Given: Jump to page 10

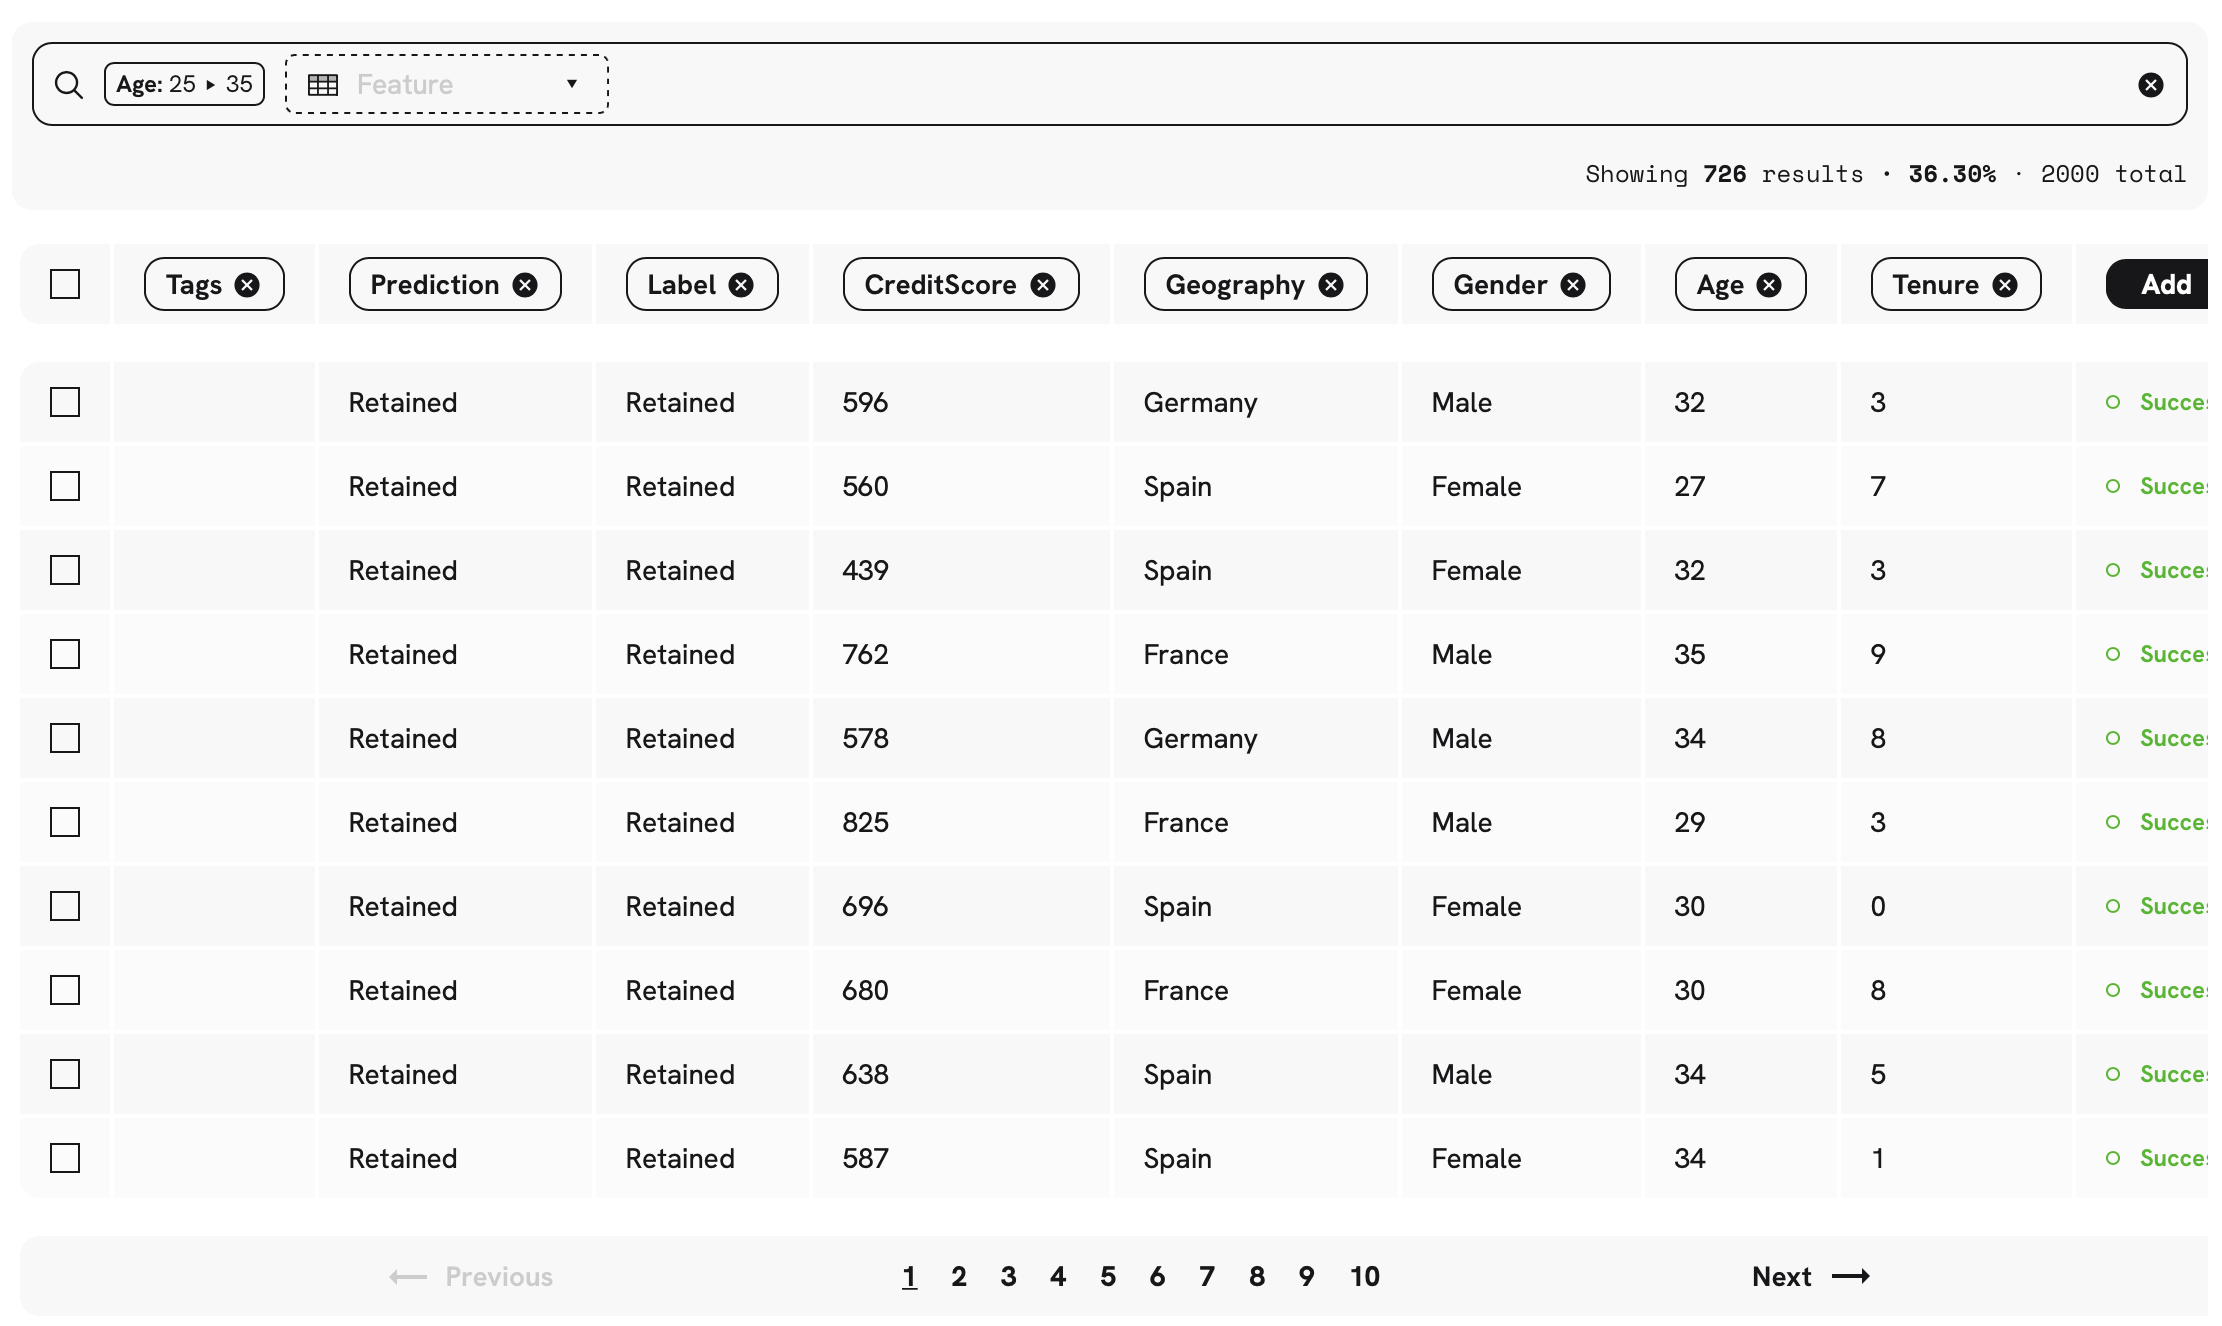Looking at the screenshot, I should point(1364,1277).
